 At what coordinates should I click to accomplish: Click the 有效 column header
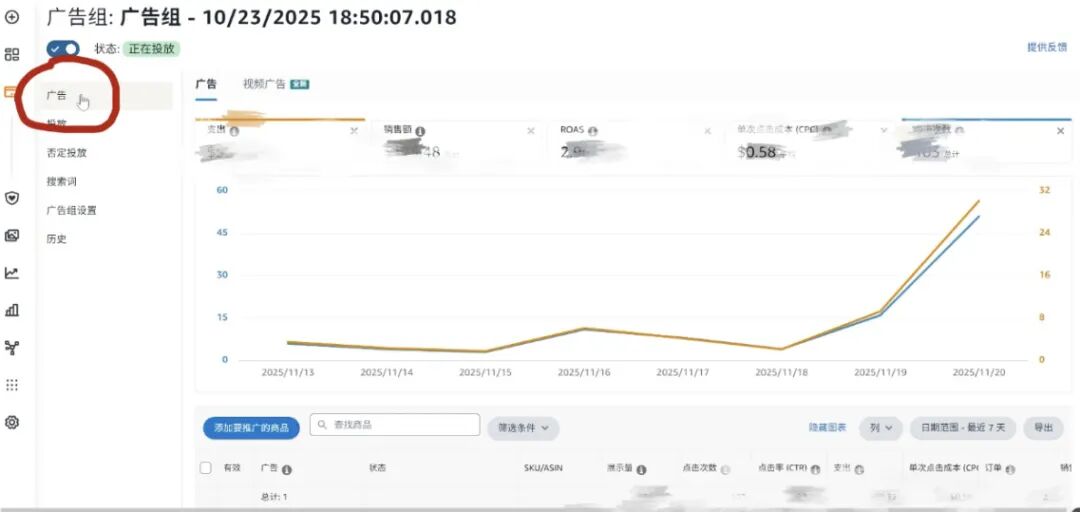coord(232,468)
